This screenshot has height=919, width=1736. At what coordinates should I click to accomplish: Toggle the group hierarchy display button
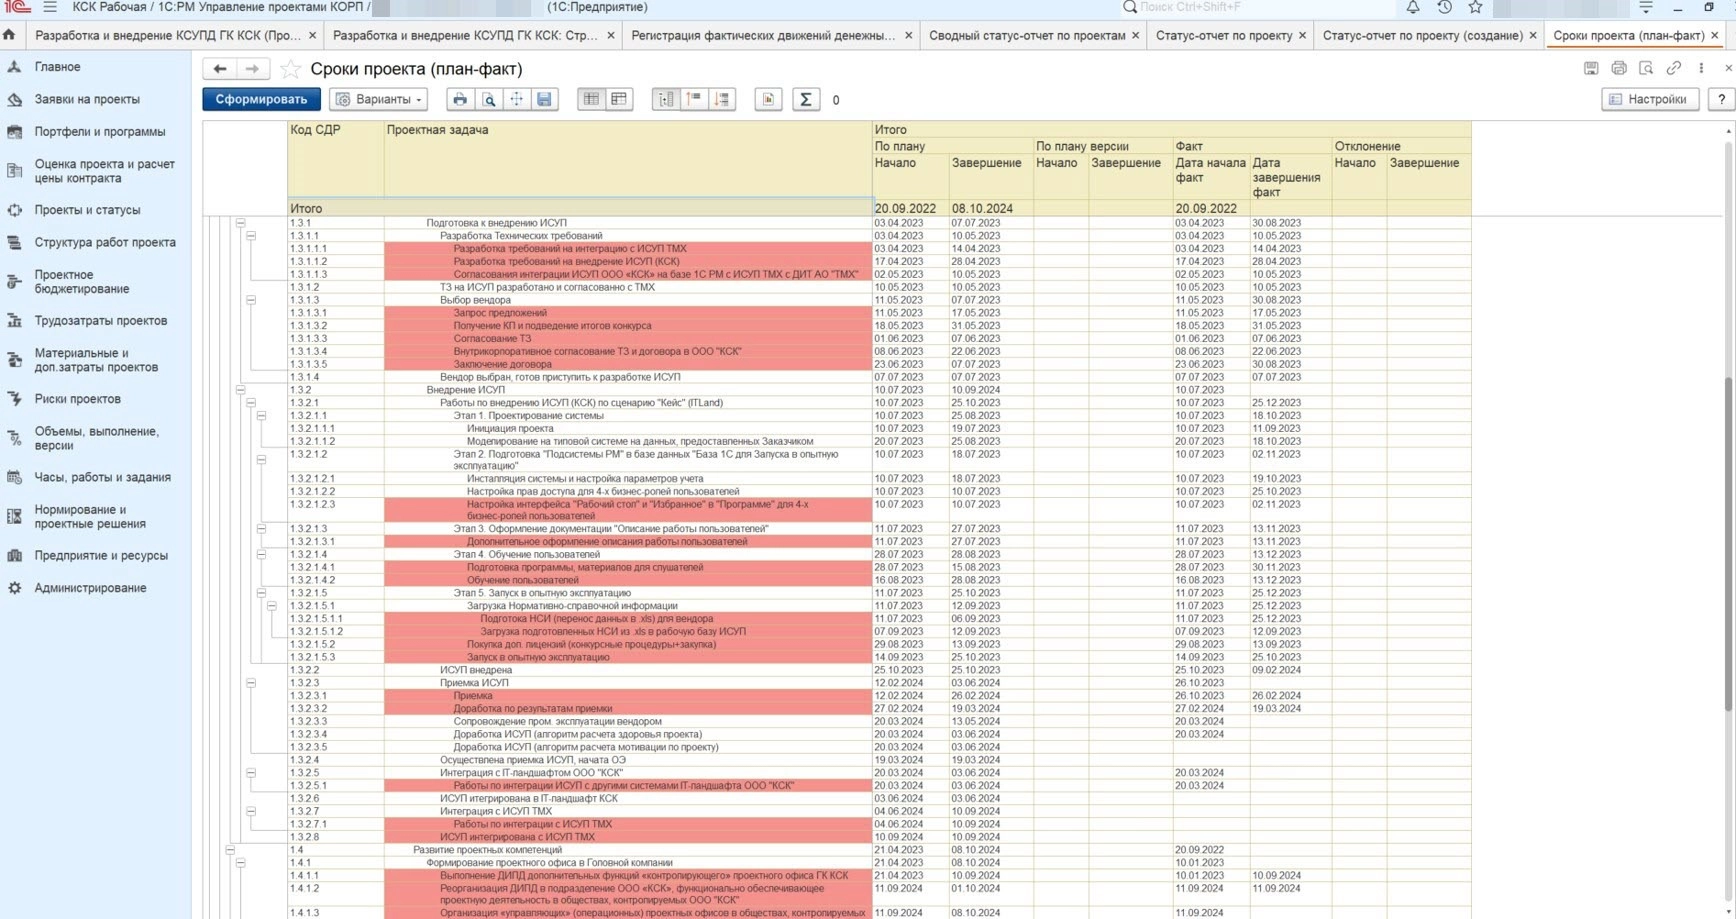[x=665, y=99]
